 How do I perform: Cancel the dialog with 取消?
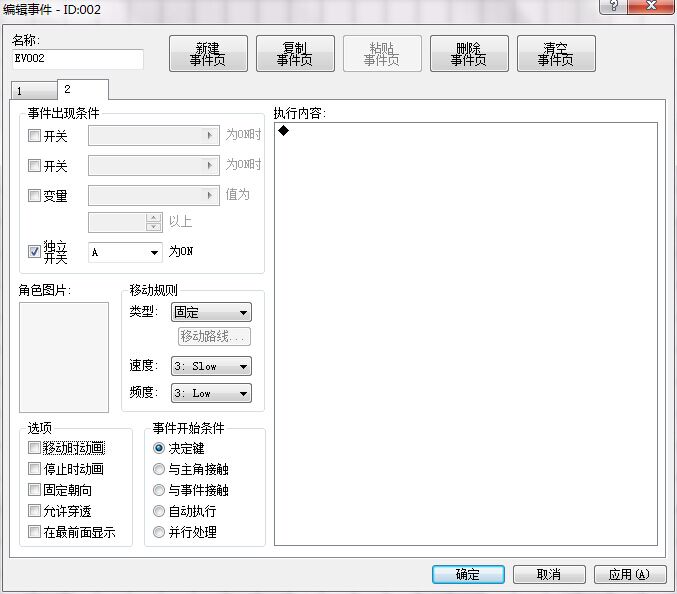(x=549, y=574)
